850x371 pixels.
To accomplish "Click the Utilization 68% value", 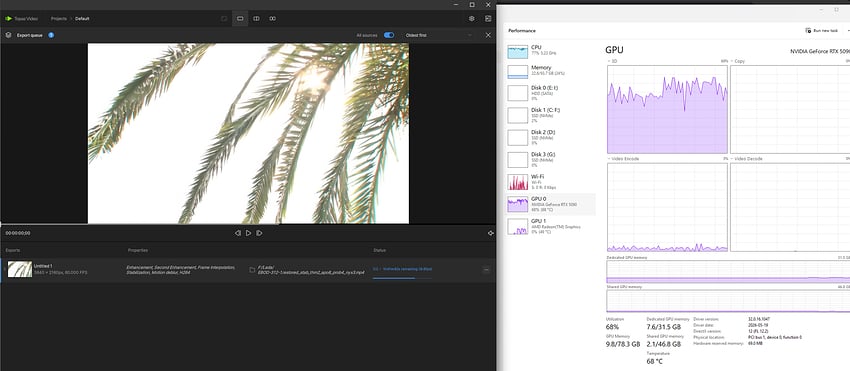I will pyautogui.click(x=613, y=328).
